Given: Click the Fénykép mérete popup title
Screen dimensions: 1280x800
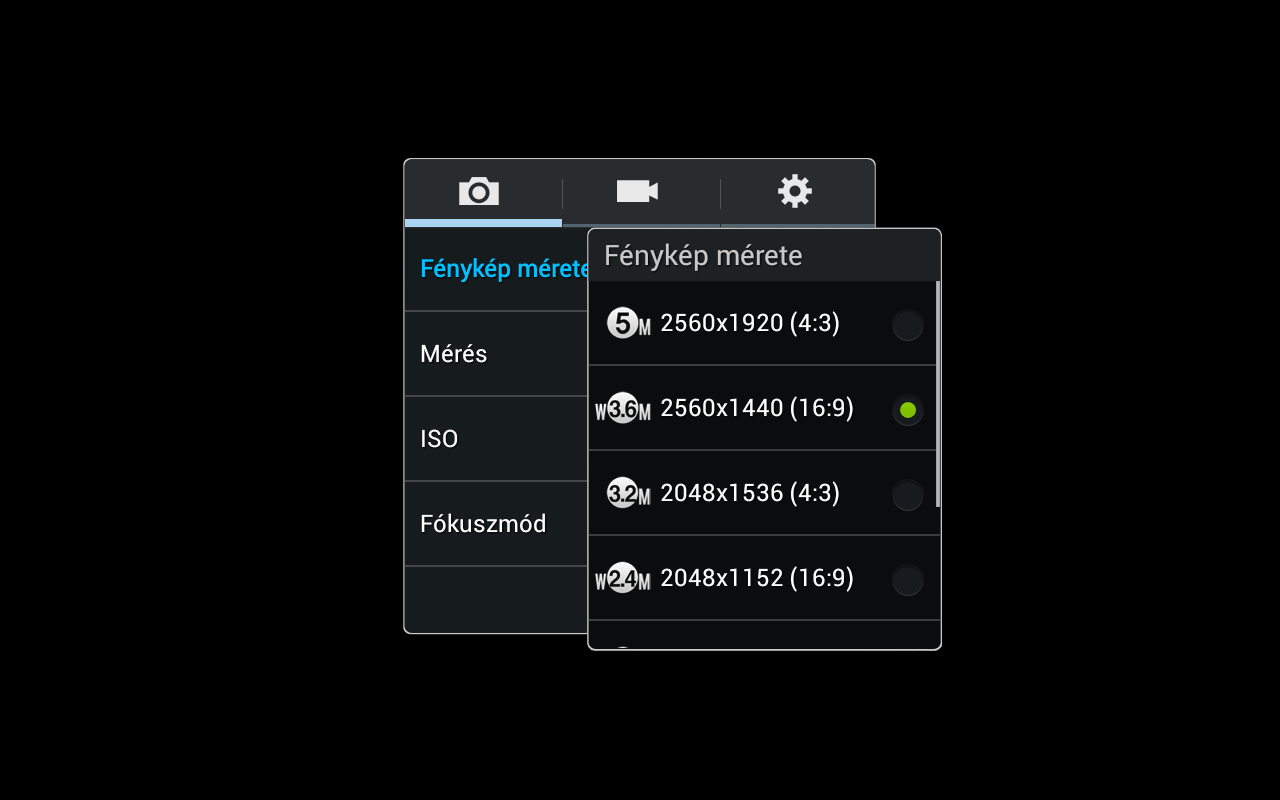Looking at the screenshot, I should point(703,256).
